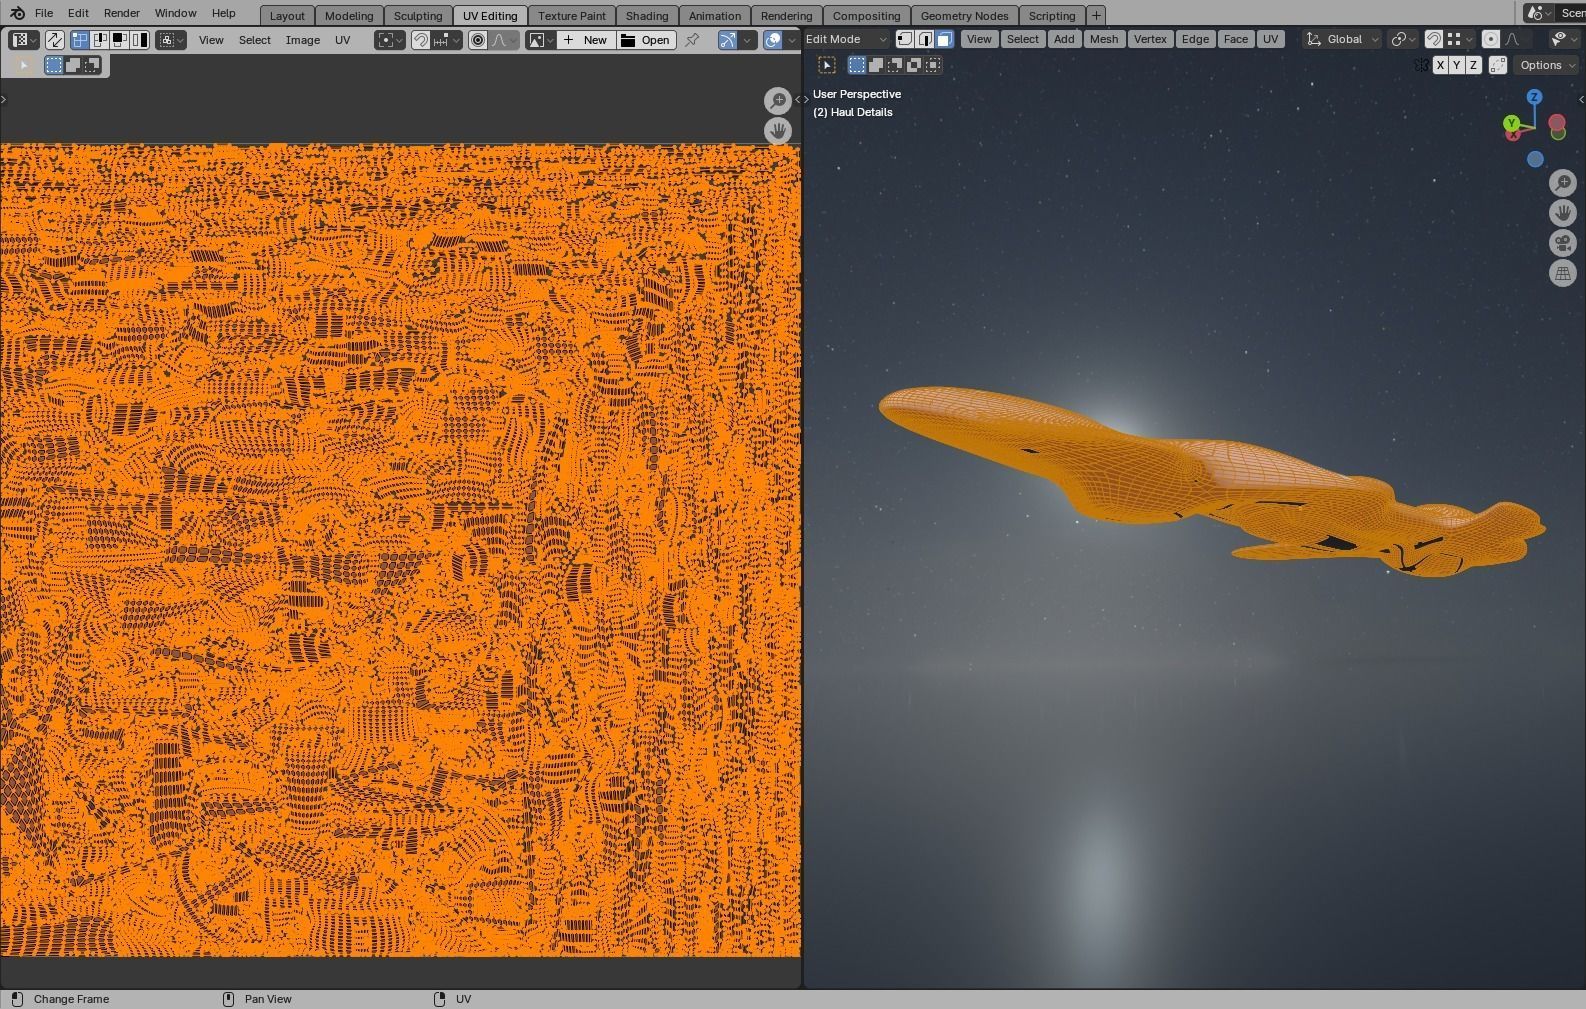The width and height of the screenshot is (1586, 1009).
Task: Open the Options dropdown
Action: click(1547, 65)
